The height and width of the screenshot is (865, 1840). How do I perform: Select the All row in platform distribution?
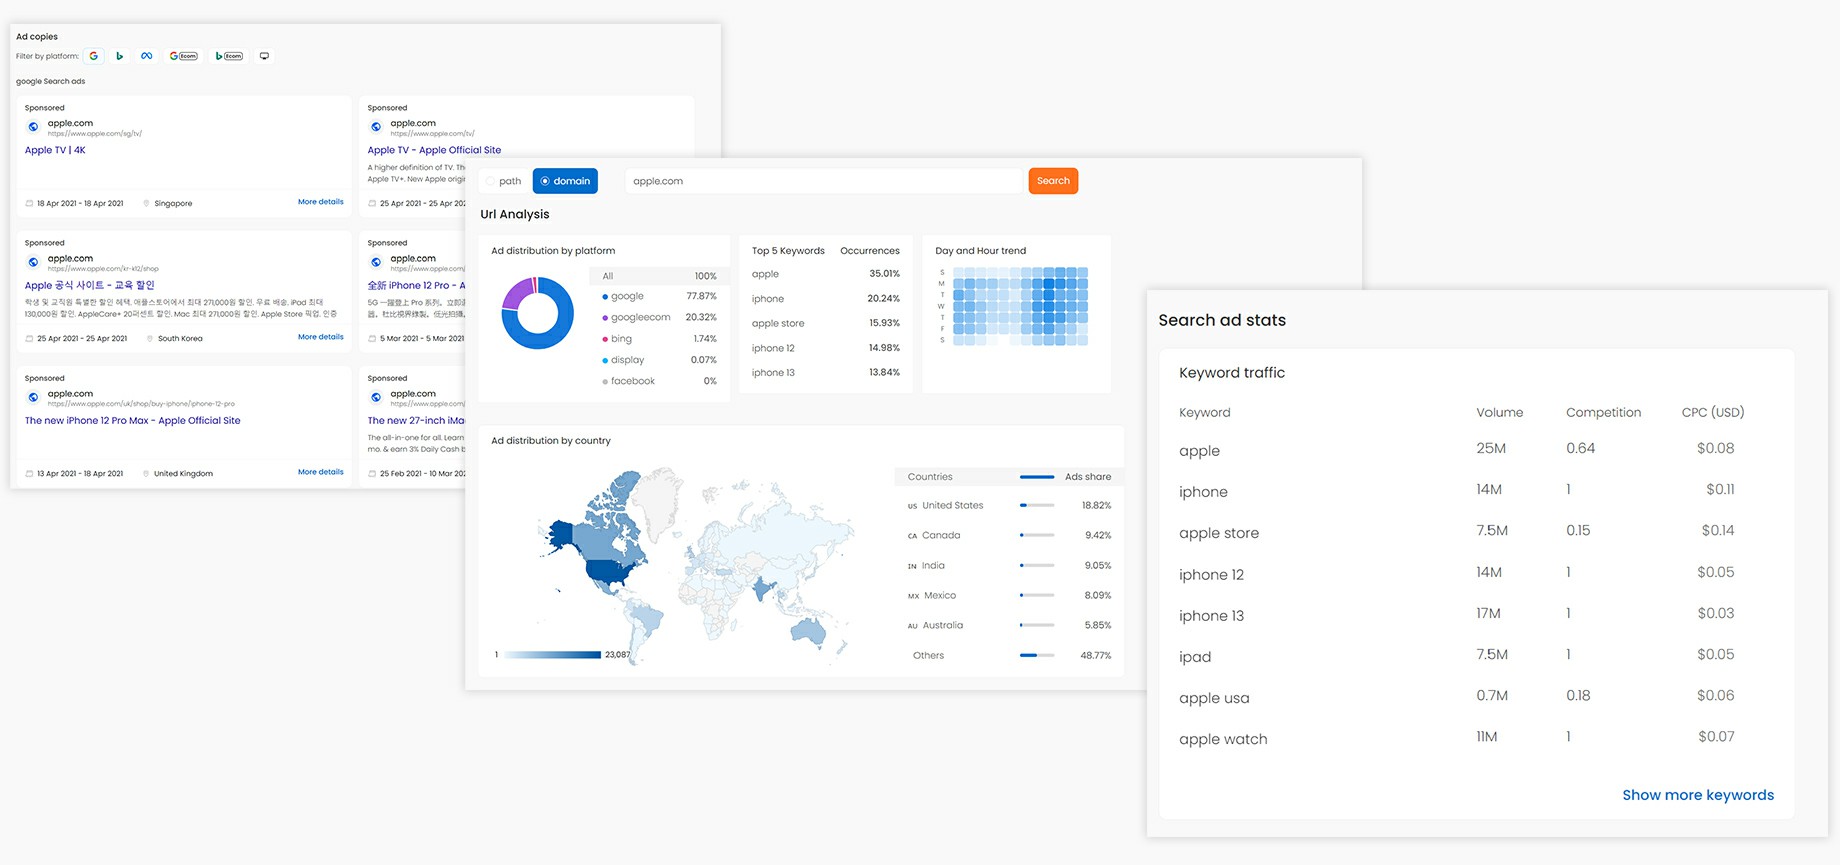coord(658,276)
